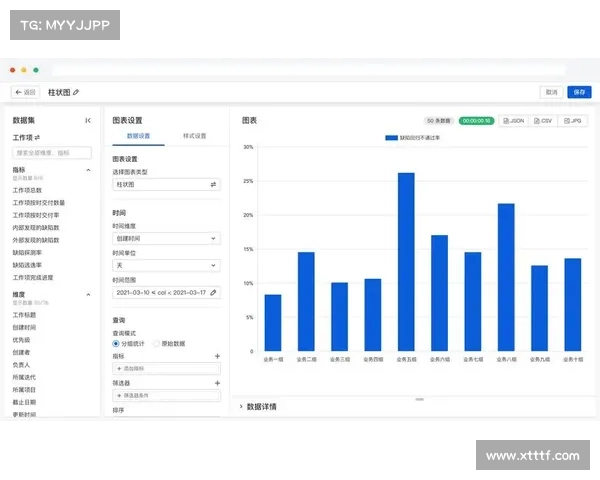Click the plus icon next to 筛选器
Viewport: 600px width, 480px height.
pos(217,383)
